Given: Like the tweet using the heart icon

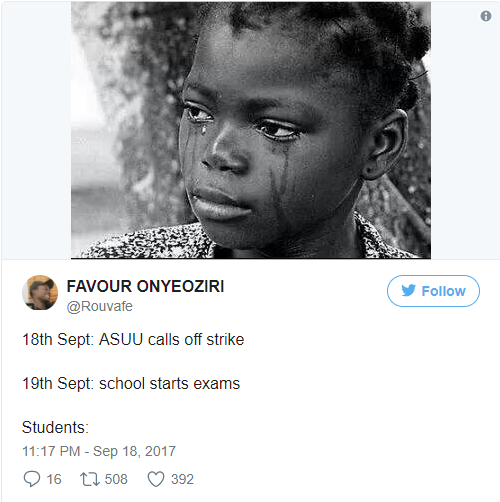Looking at the screenshot, I should click(x=156, y=479).
